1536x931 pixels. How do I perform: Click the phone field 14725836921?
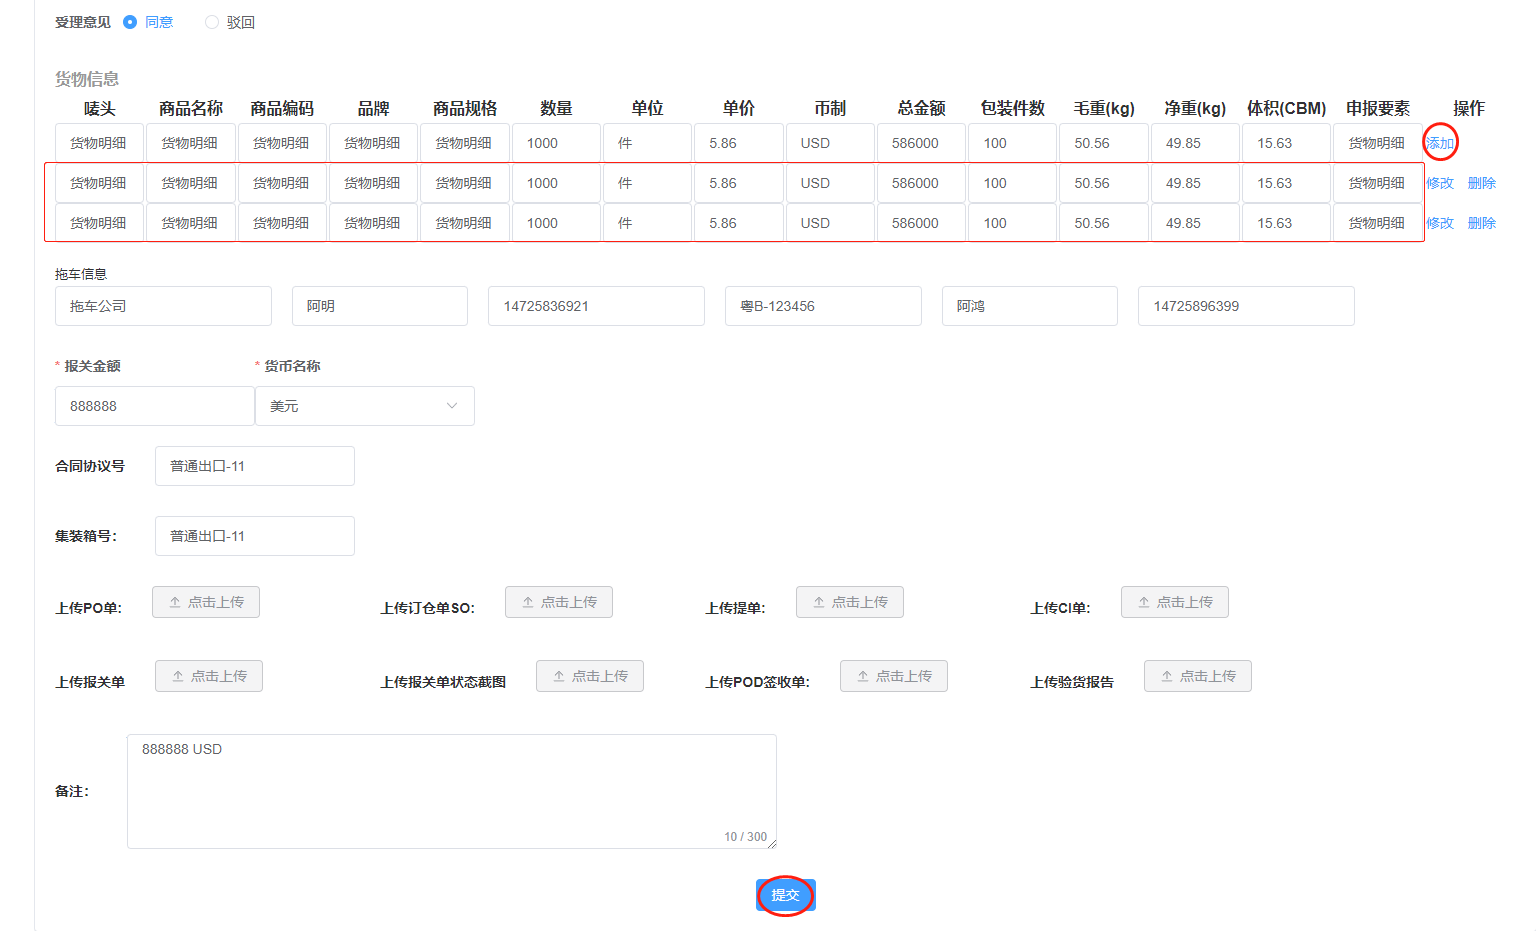pos(596,306)
